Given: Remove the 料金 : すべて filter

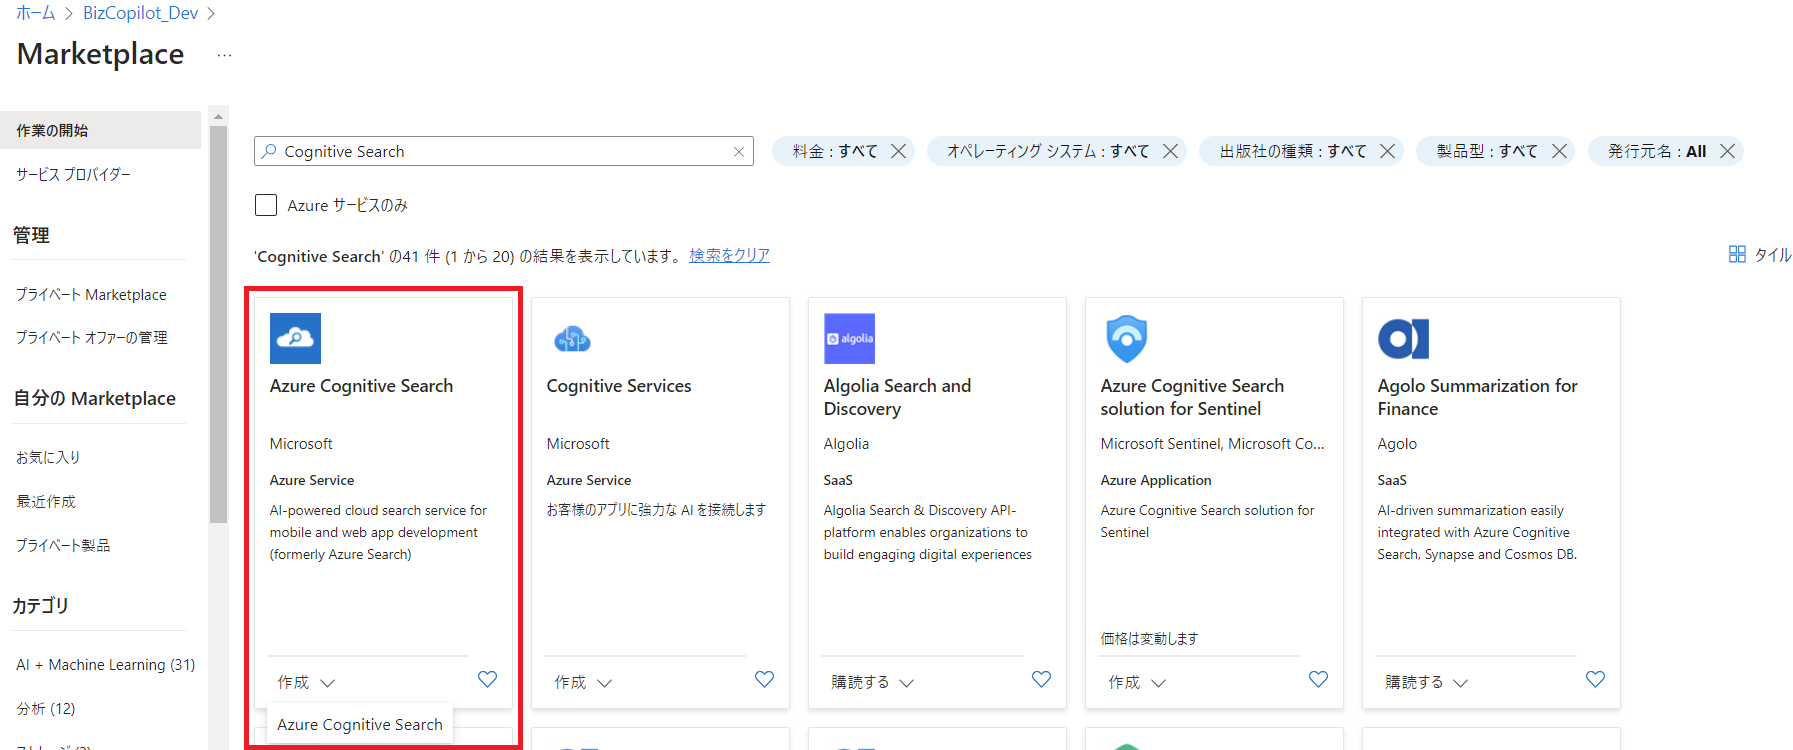Looking at the screenshot, I should tap(898, 151).
